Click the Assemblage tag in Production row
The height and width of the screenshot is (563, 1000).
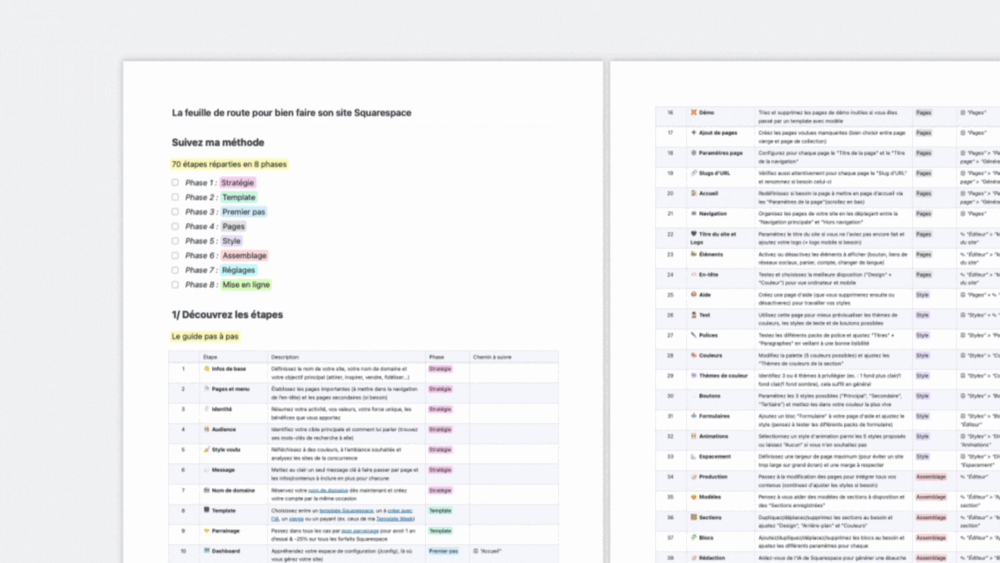point(930,477)
